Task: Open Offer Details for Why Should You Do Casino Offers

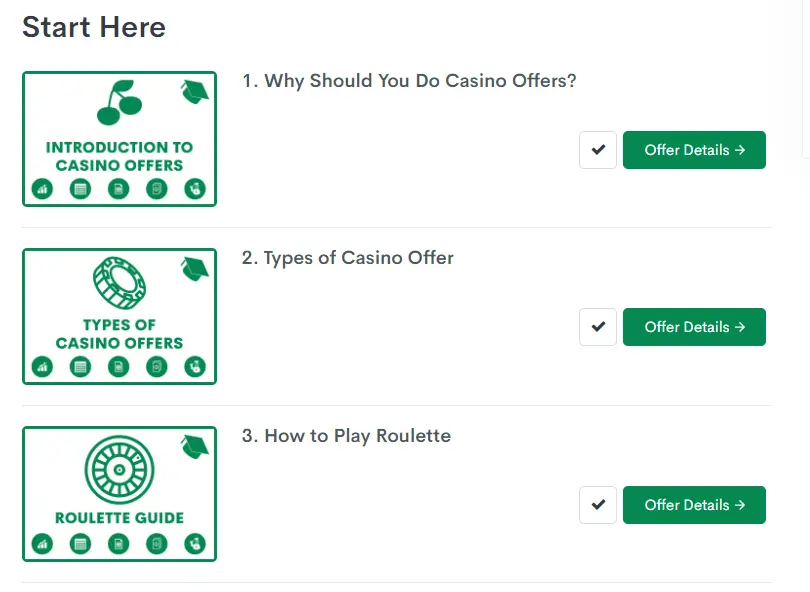Action: (694, 150)
